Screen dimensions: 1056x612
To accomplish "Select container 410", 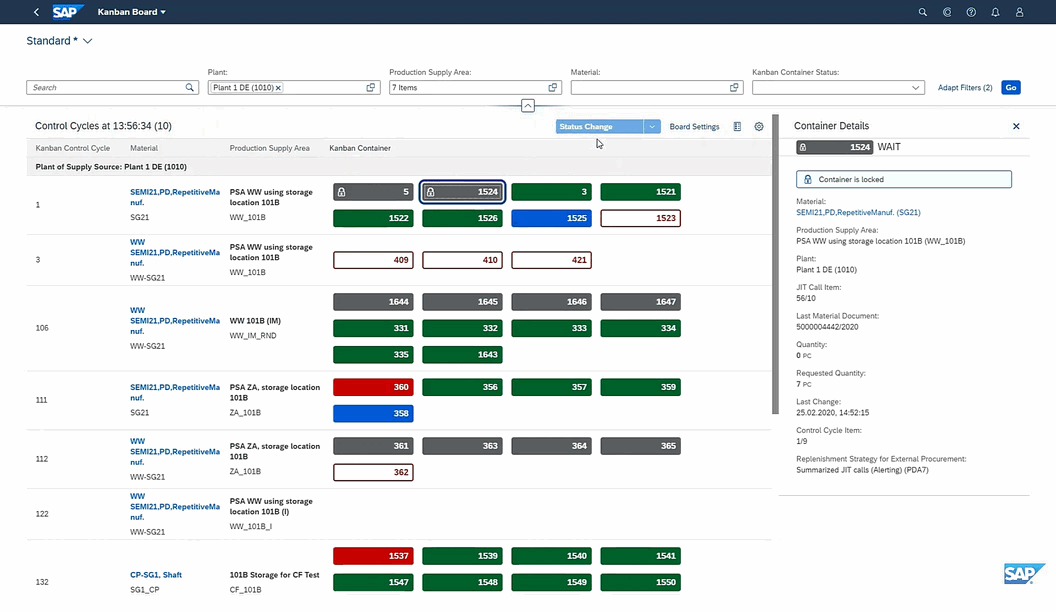I will coord(463,260).
